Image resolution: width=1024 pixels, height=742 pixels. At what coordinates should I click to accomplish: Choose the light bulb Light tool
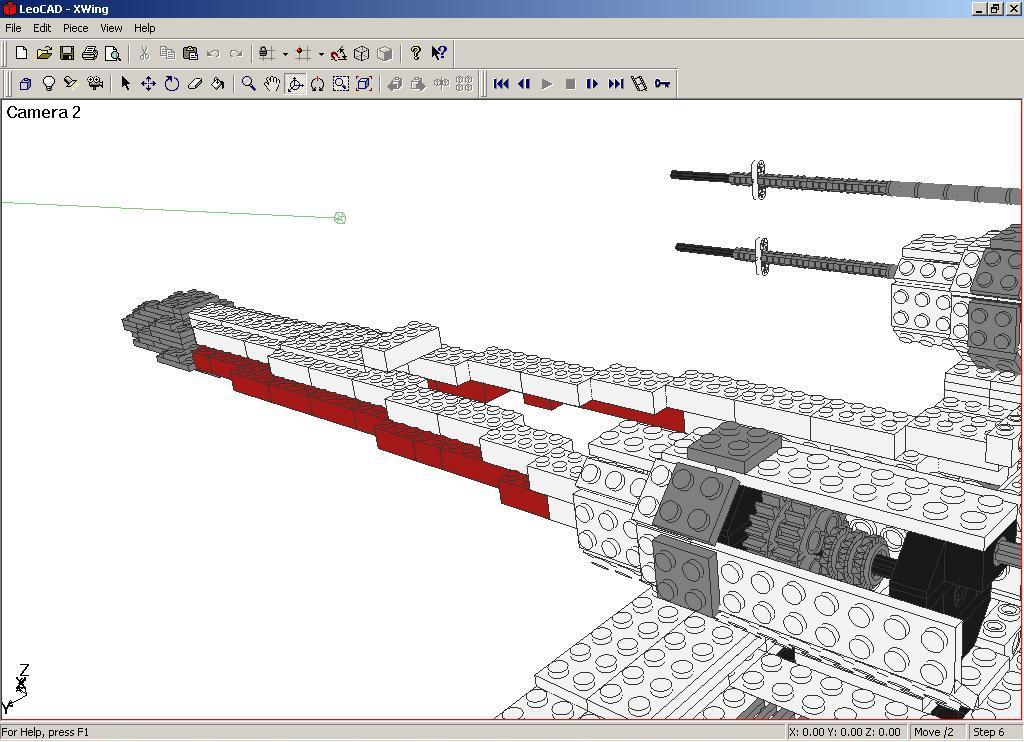(48, 84)
